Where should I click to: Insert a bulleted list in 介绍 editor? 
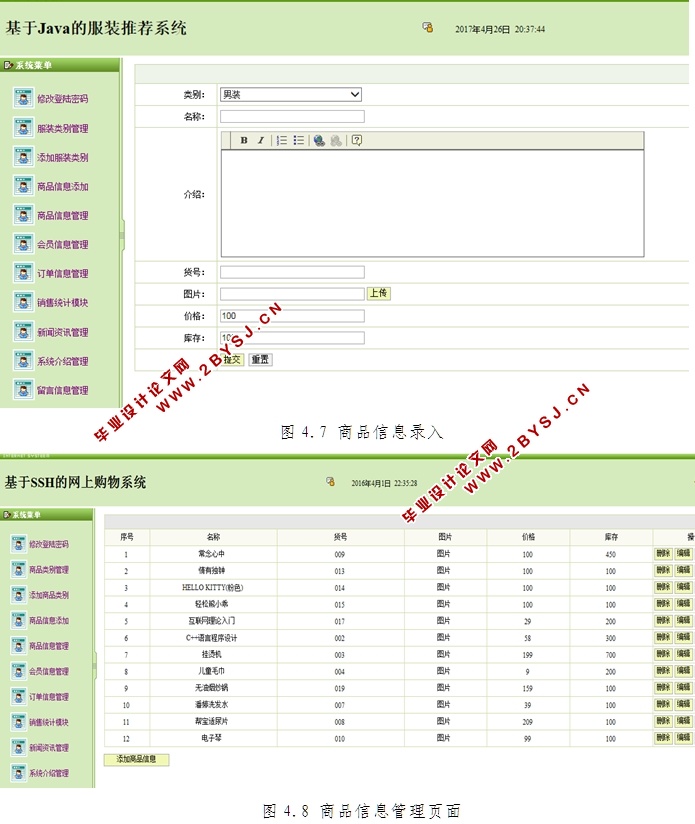tap(299, 140)
